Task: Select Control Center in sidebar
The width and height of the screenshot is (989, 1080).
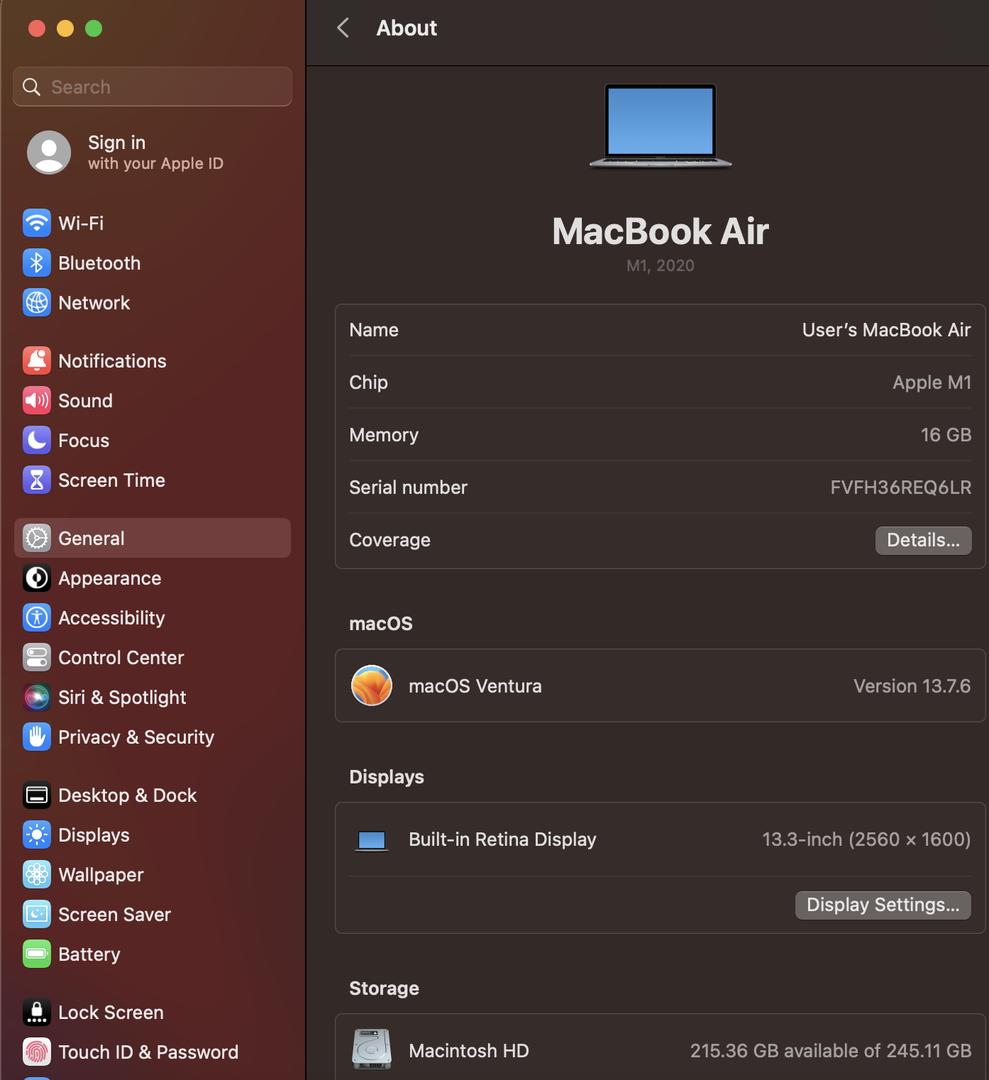Action: 152,657
